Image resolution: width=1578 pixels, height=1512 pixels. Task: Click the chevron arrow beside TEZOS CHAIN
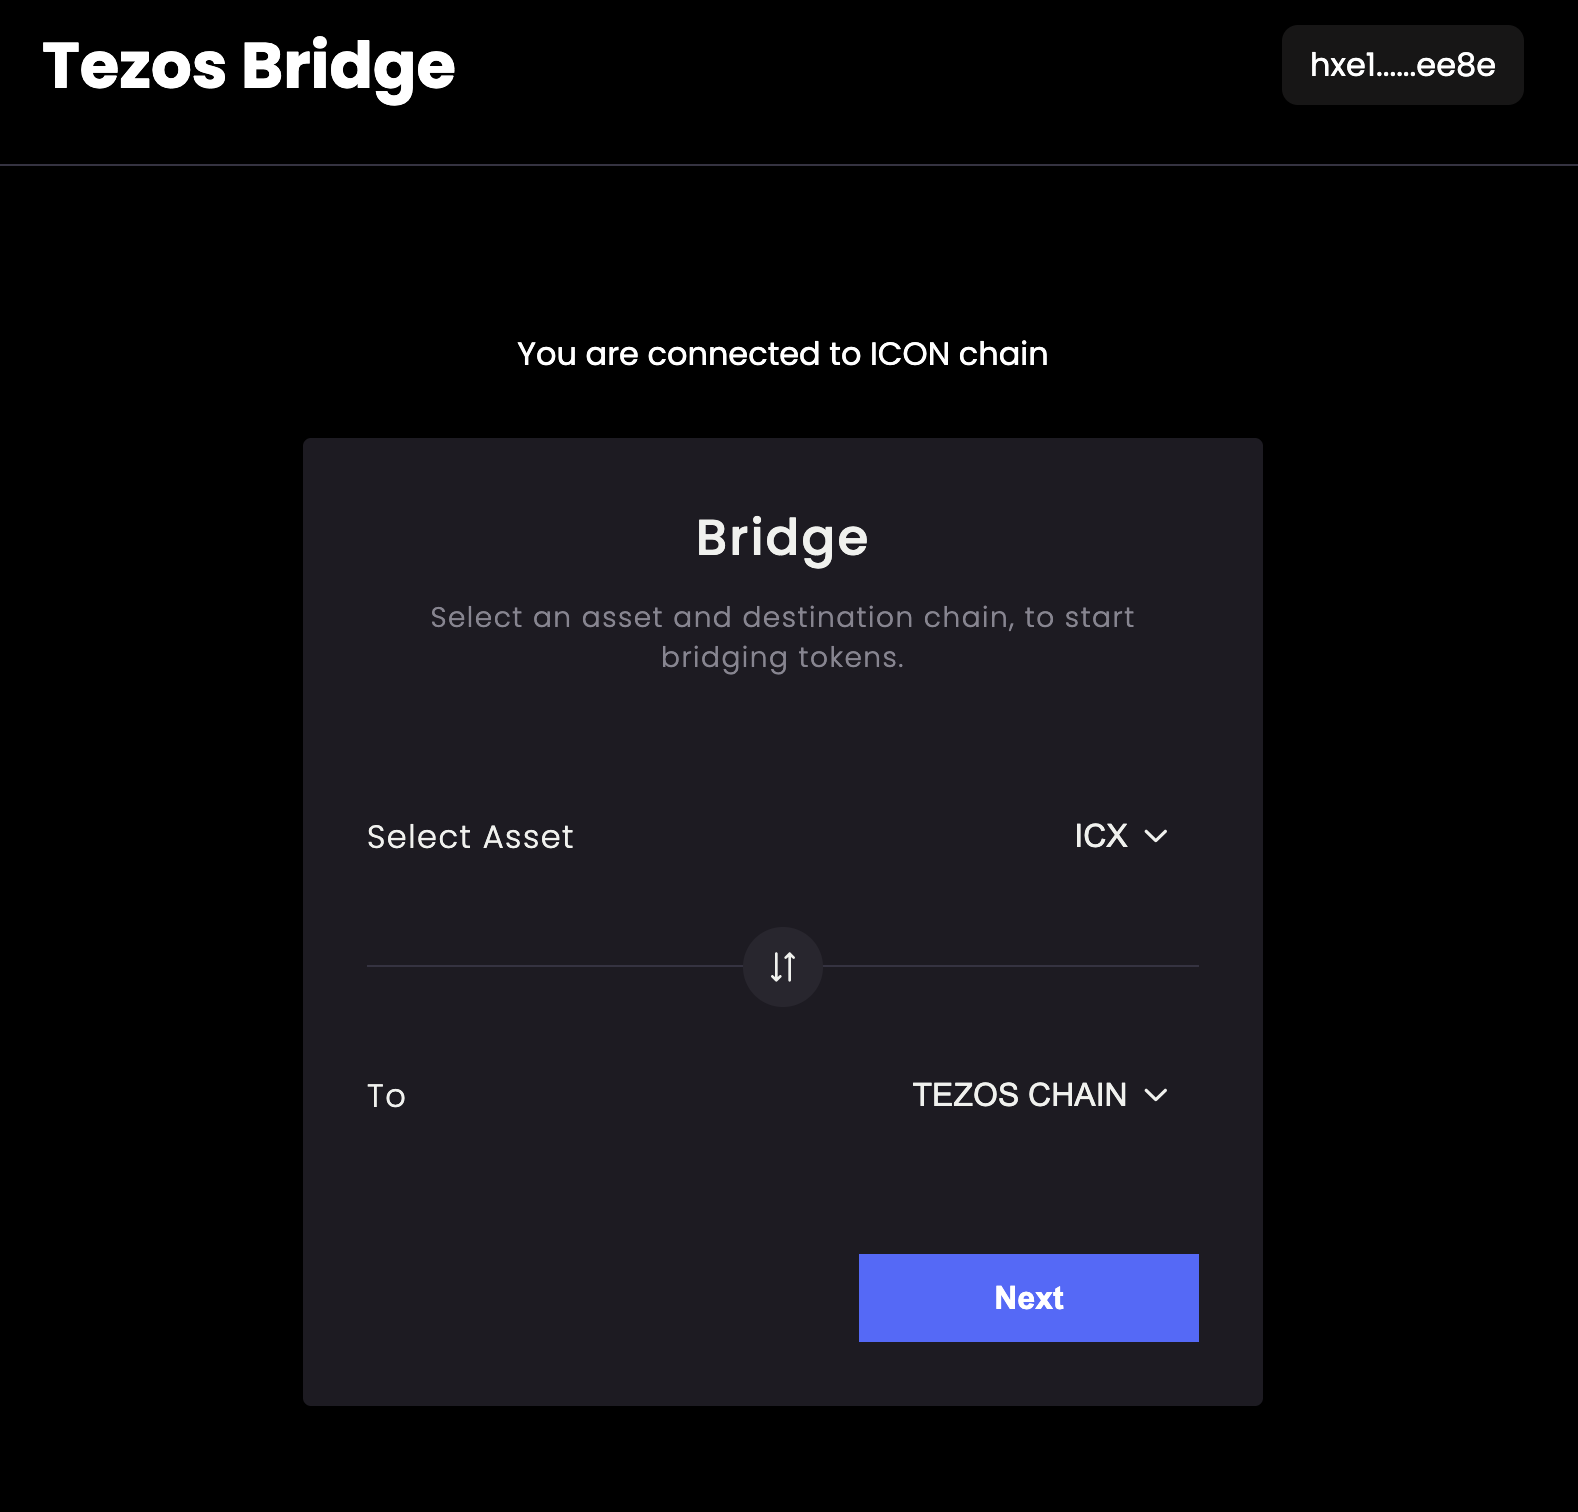point(1156,1095)
